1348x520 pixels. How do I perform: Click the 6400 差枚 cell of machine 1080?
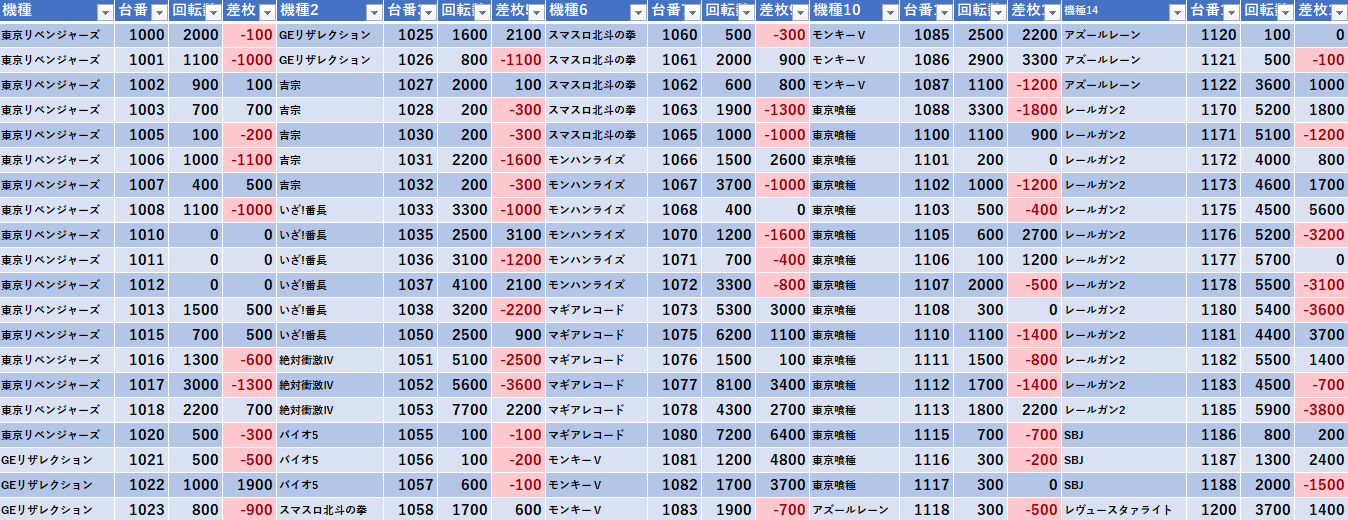(x=782, y=435)
